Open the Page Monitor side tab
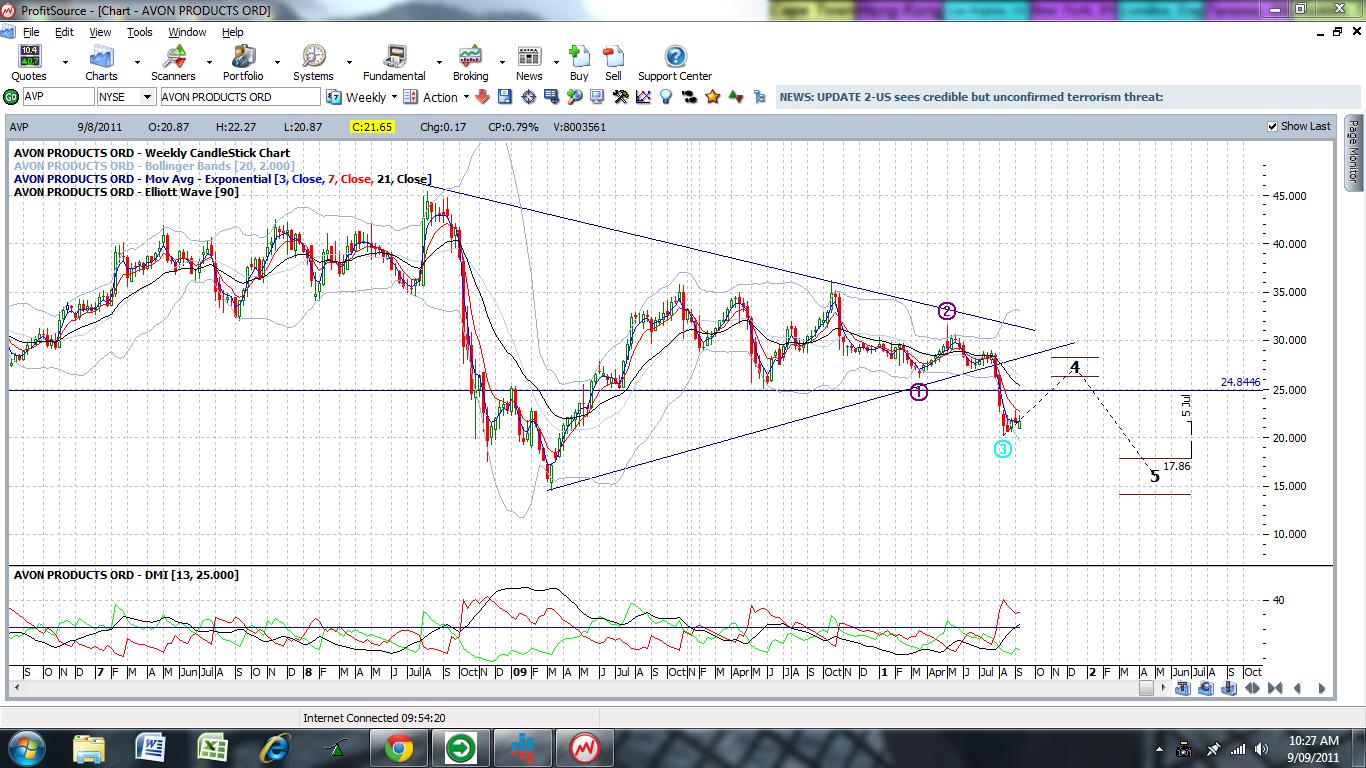 coord(1353,152)
